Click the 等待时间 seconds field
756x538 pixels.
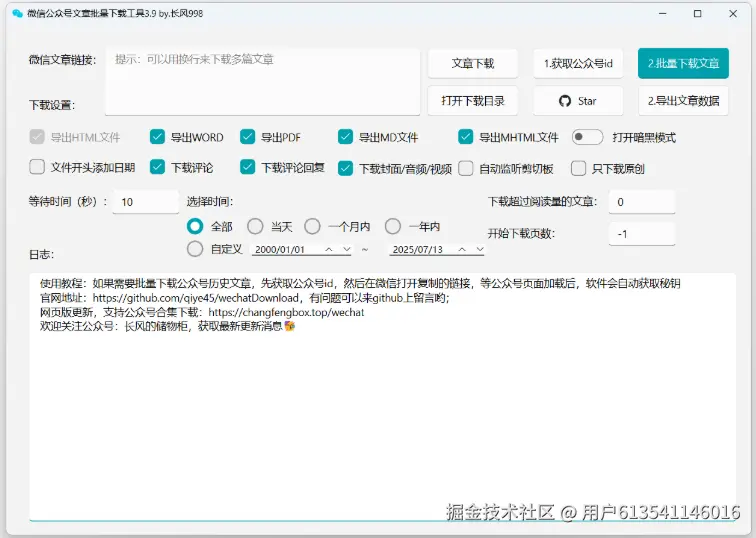[145, 202]
